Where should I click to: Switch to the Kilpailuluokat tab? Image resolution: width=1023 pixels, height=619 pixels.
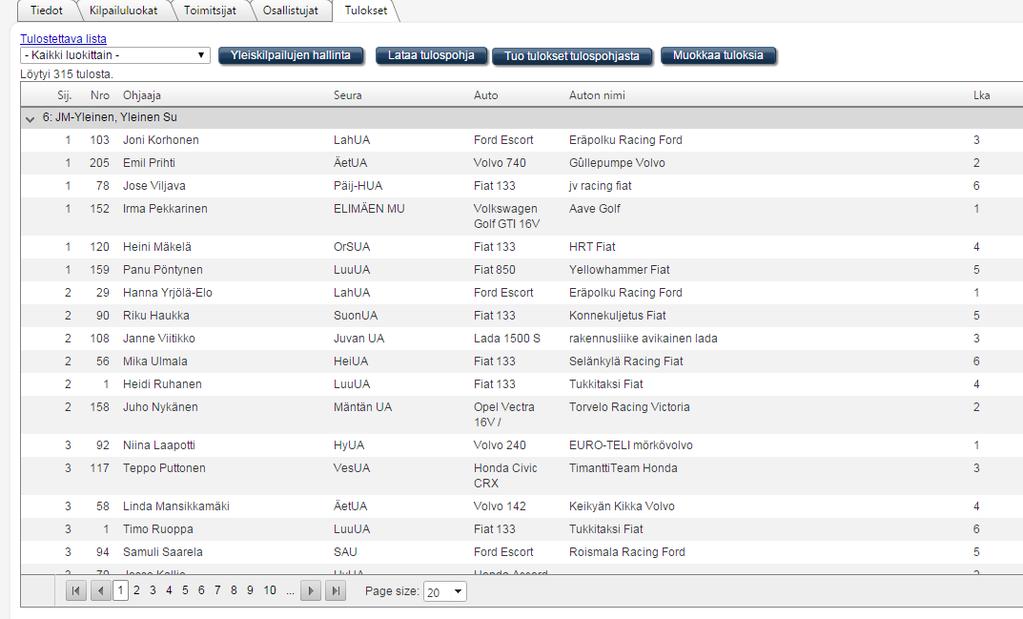tap(123, 10)
